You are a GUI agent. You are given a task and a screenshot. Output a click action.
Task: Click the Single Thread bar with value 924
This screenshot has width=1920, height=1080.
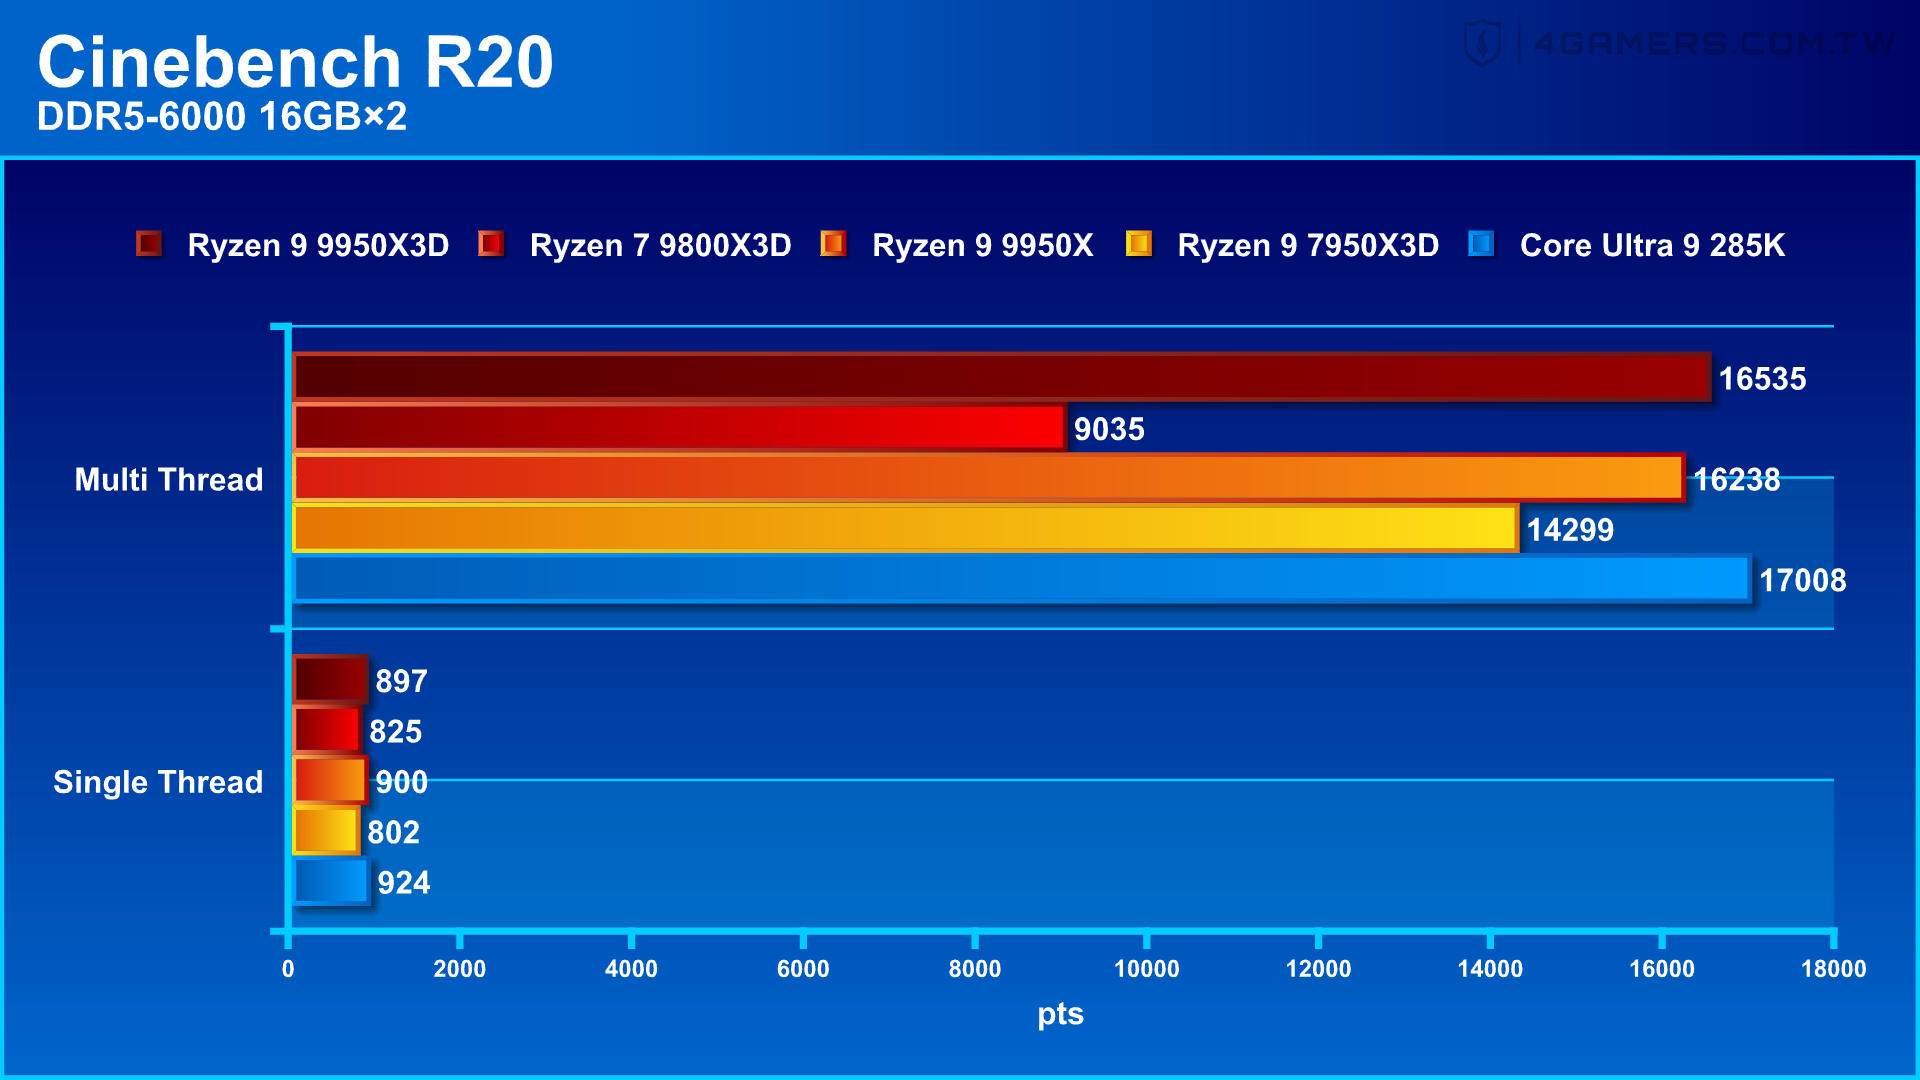[x=331, y=882]
